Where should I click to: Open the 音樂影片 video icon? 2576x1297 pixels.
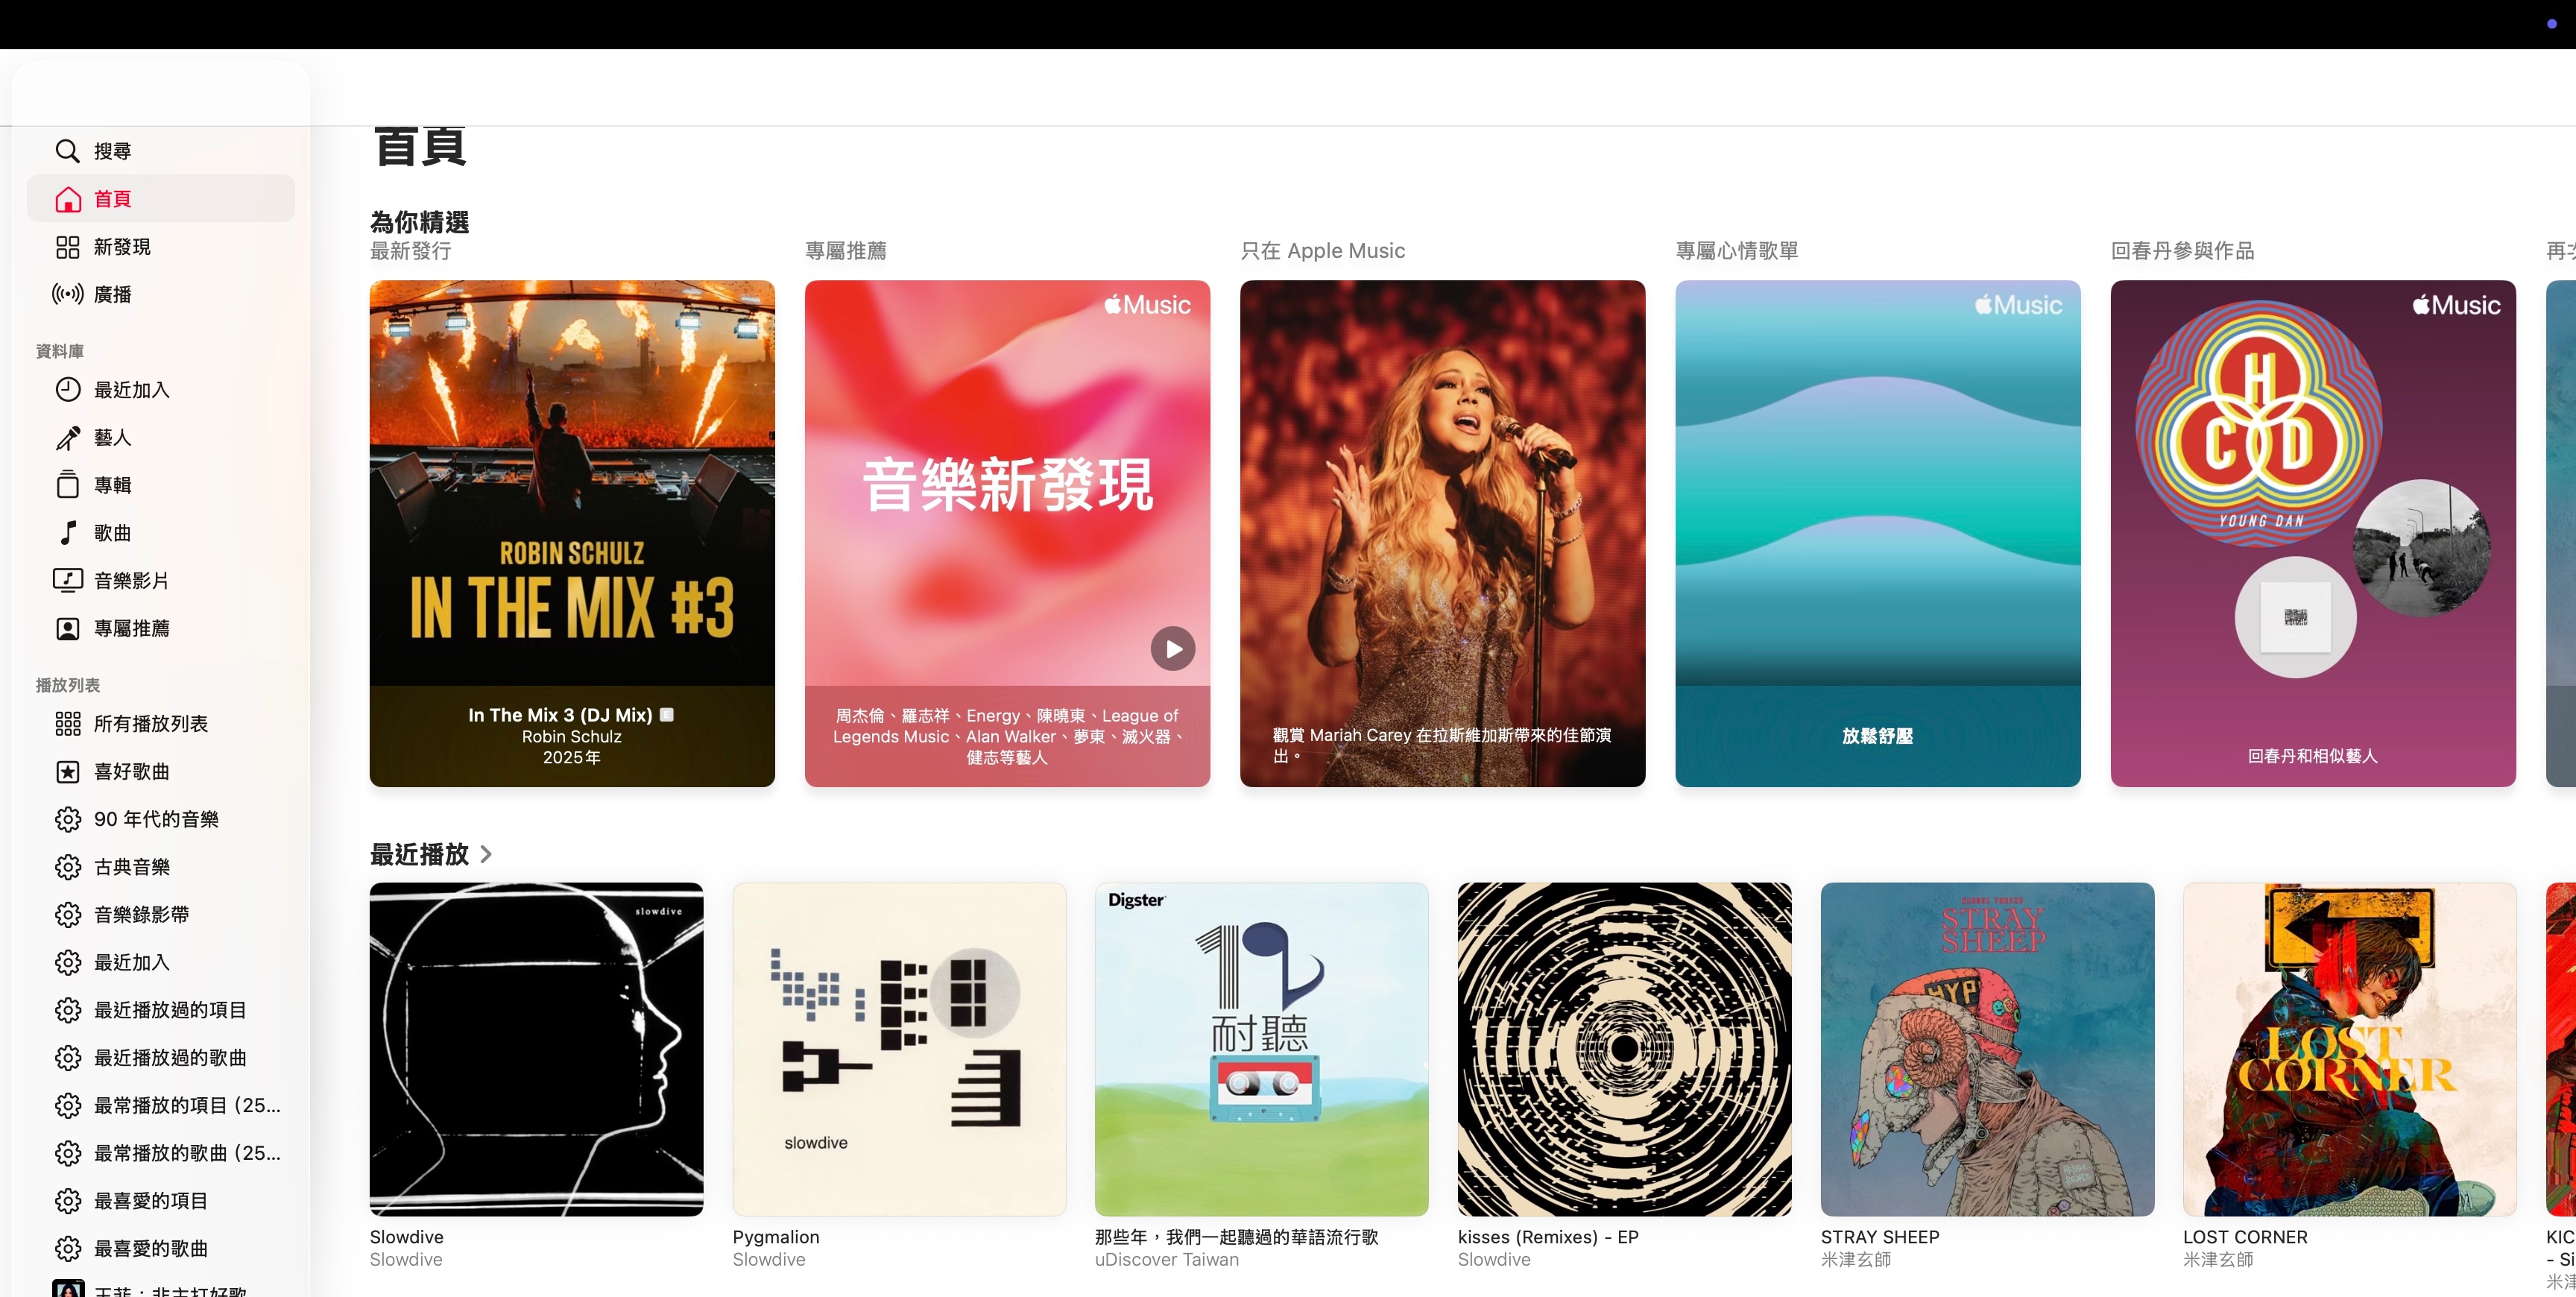pos(67,580)
